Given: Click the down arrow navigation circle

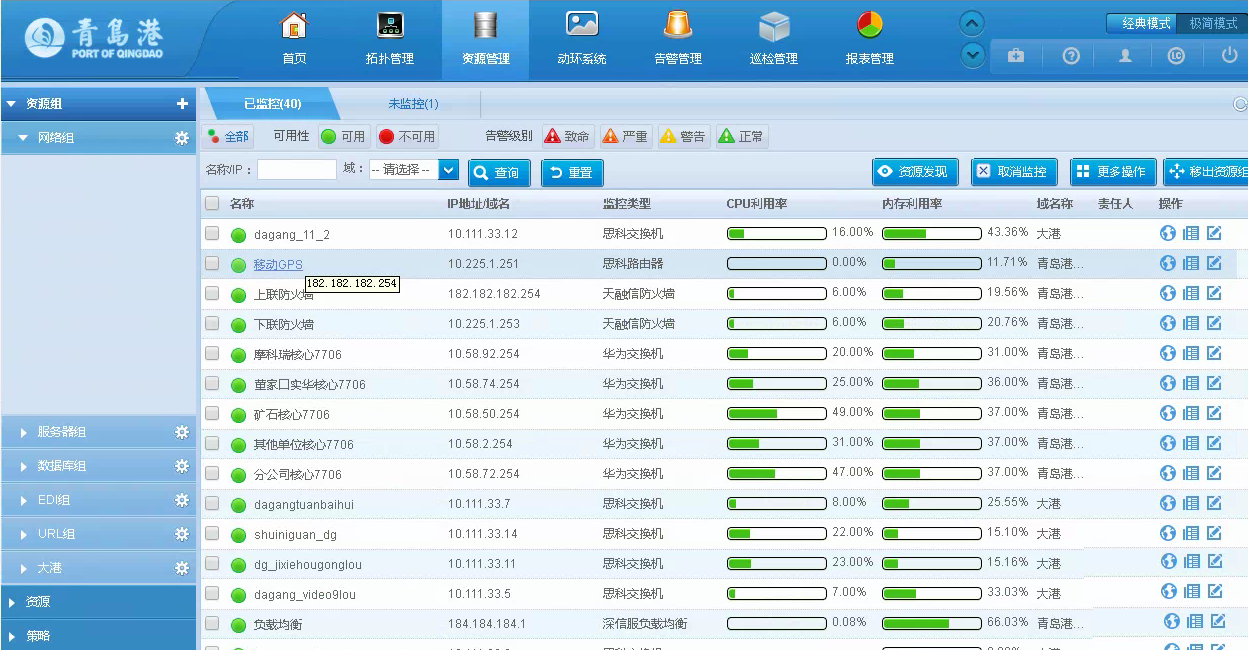Looking at the screenshot, I should click(x=972, y=55).
